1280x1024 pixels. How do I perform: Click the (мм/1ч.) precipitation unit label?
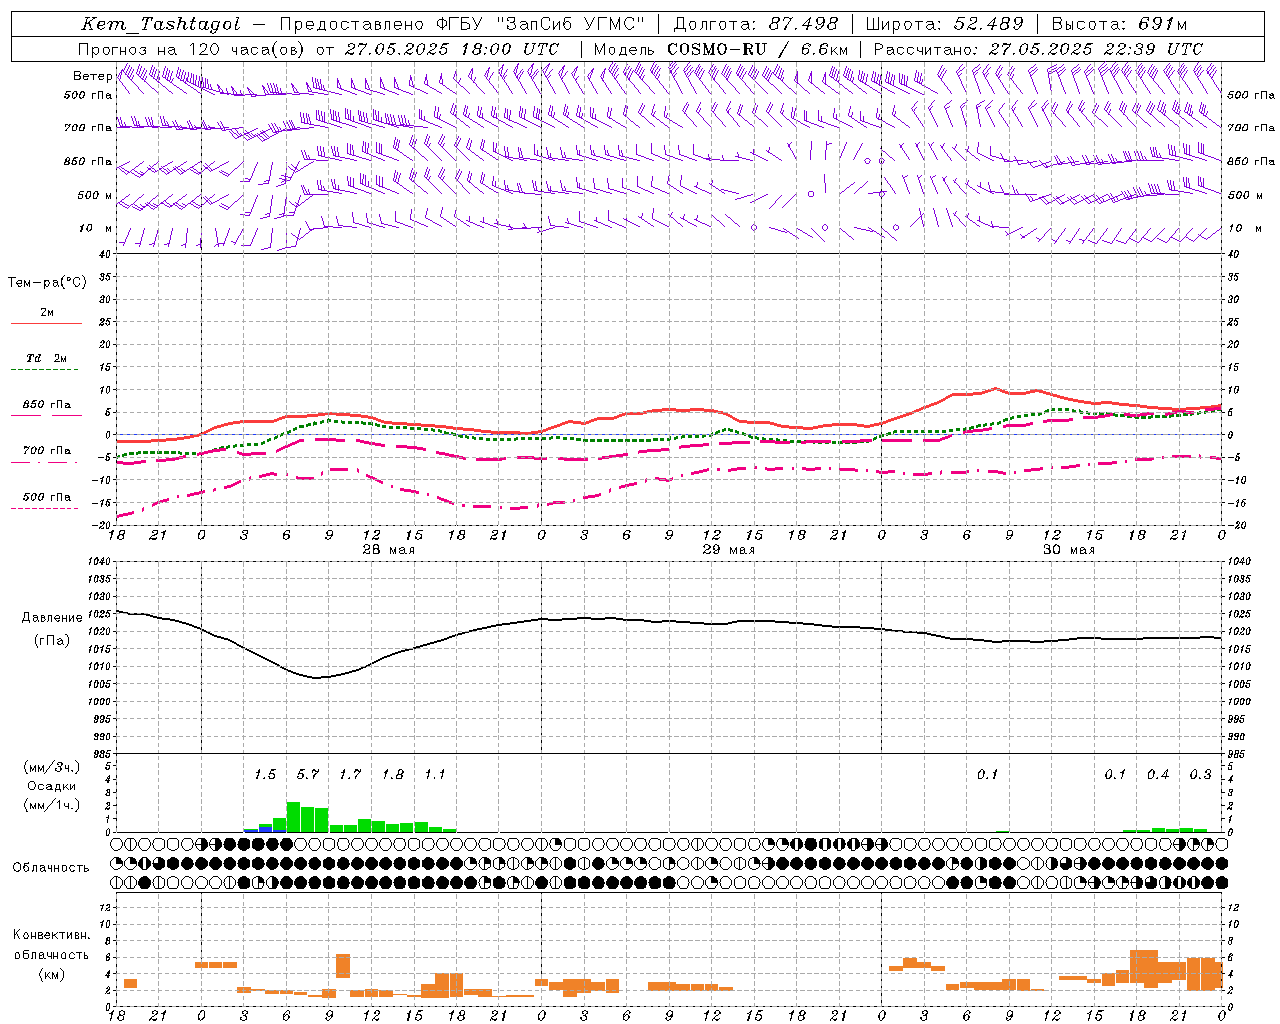click(x=52, y=805)
